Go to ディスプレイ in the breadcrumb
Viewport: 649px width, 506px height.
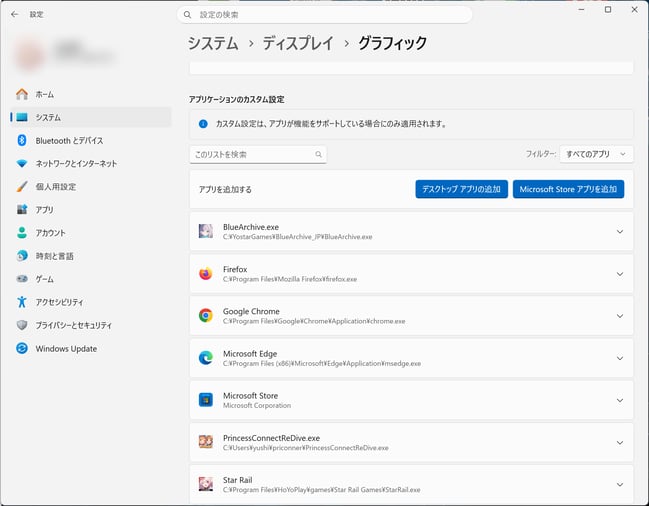(298, 43)
